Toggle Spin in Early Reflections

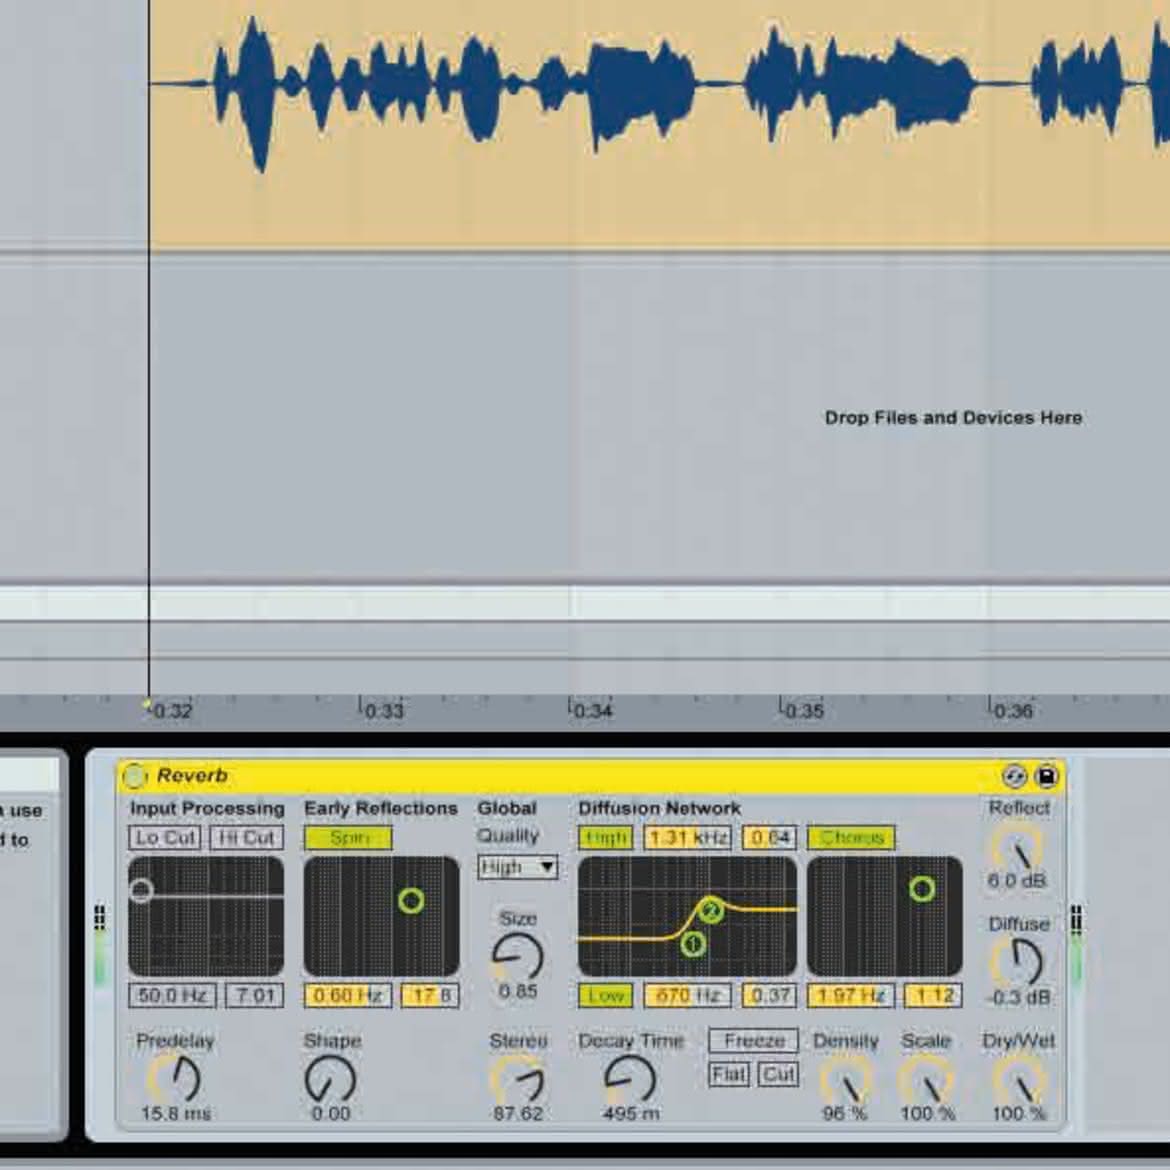(x=348, y=838)
